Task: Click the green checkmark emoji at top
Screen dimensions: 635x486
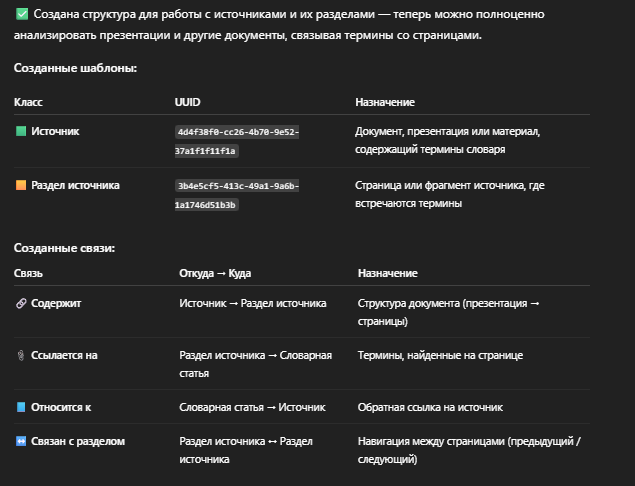Action: pyautogui.click(x=22, y=15)
